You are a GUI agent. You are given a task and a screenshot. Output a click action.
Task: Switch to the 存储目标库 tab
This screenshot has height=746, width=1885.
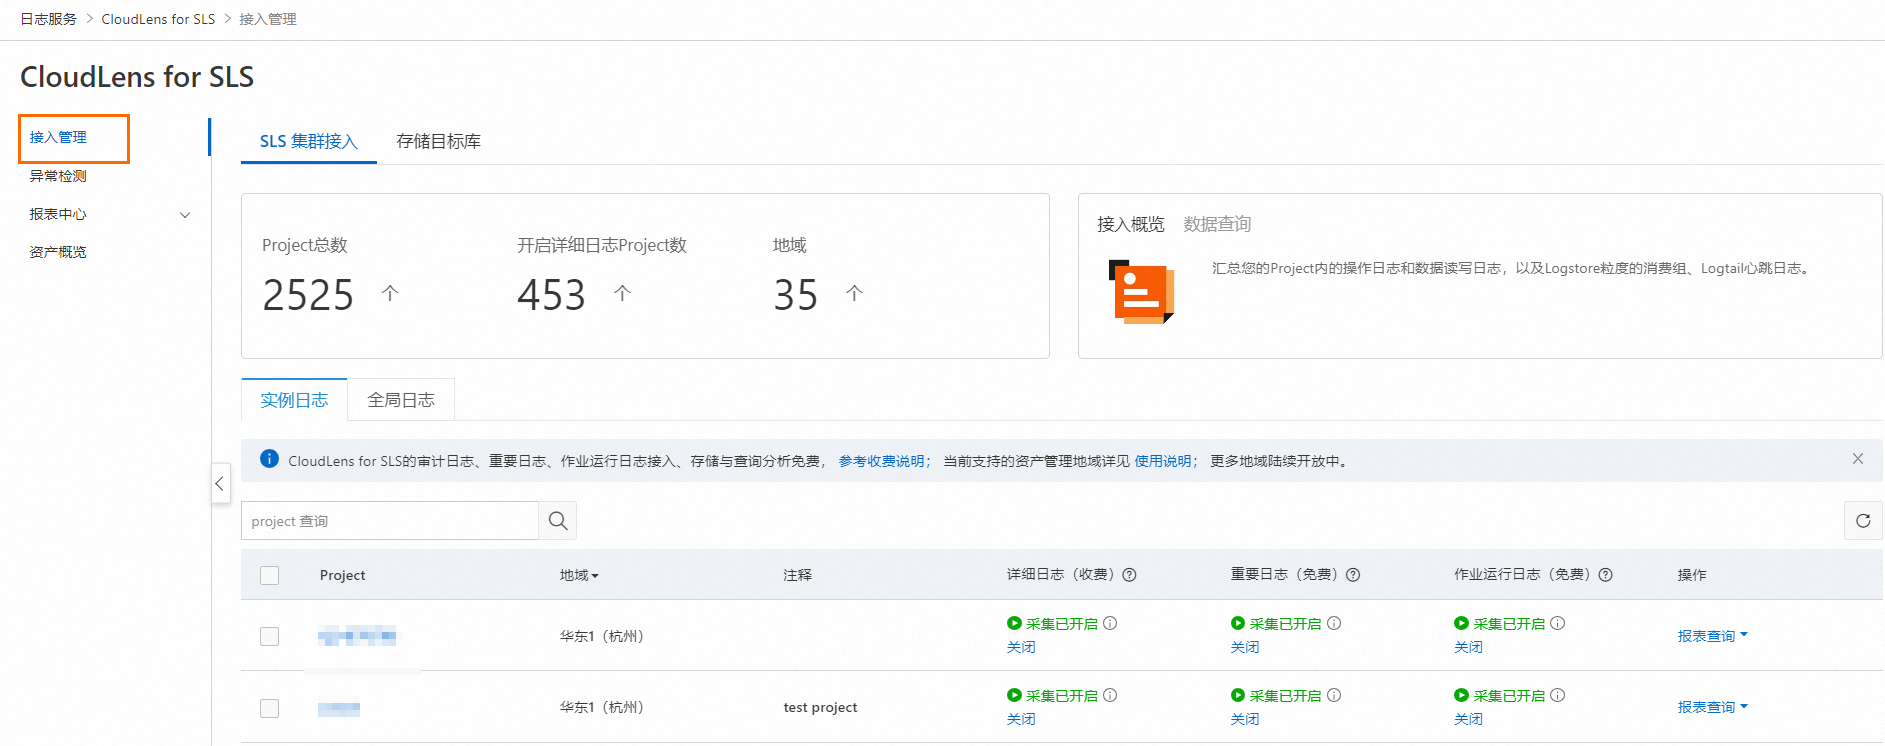(x=438, y=141)
